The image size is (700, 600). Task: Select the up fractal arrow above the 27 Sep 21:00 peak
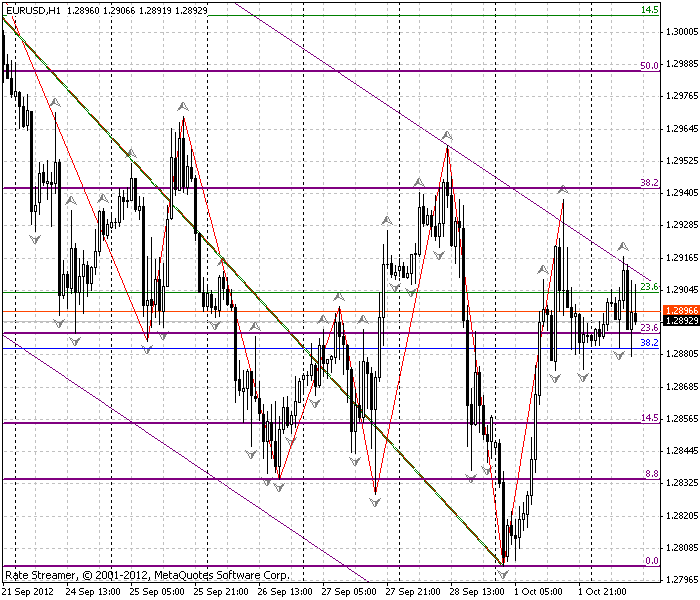pos(447,135)
